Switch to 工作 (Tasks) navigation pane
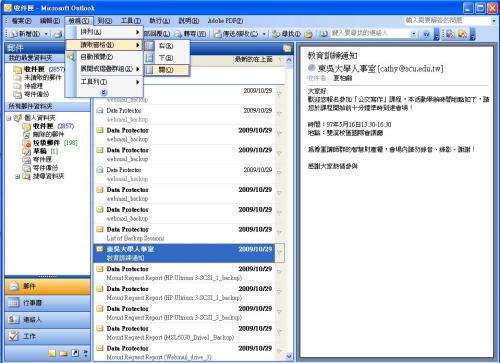The height and width of the screenshot is (363, 500). click(x=47, y=336)
